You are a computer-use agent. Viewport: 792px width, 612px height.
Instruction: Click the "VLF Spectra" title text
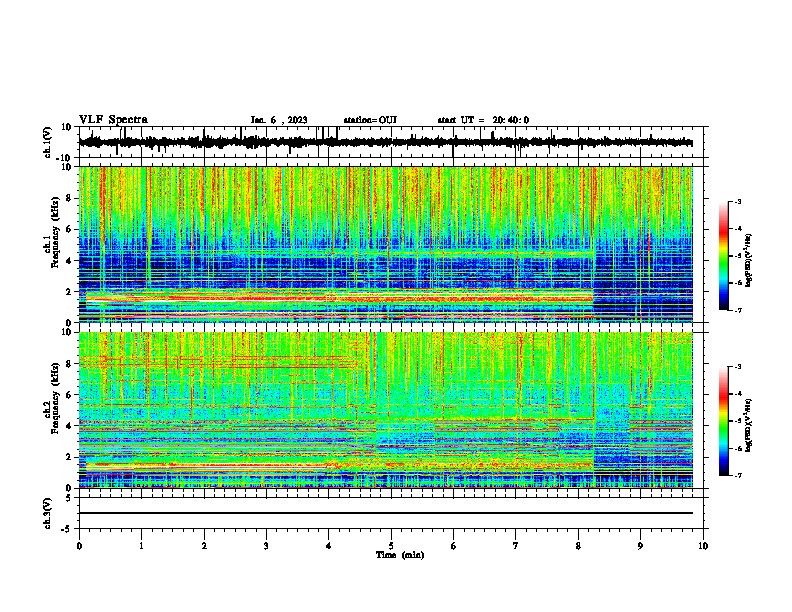tap(113, 120)
